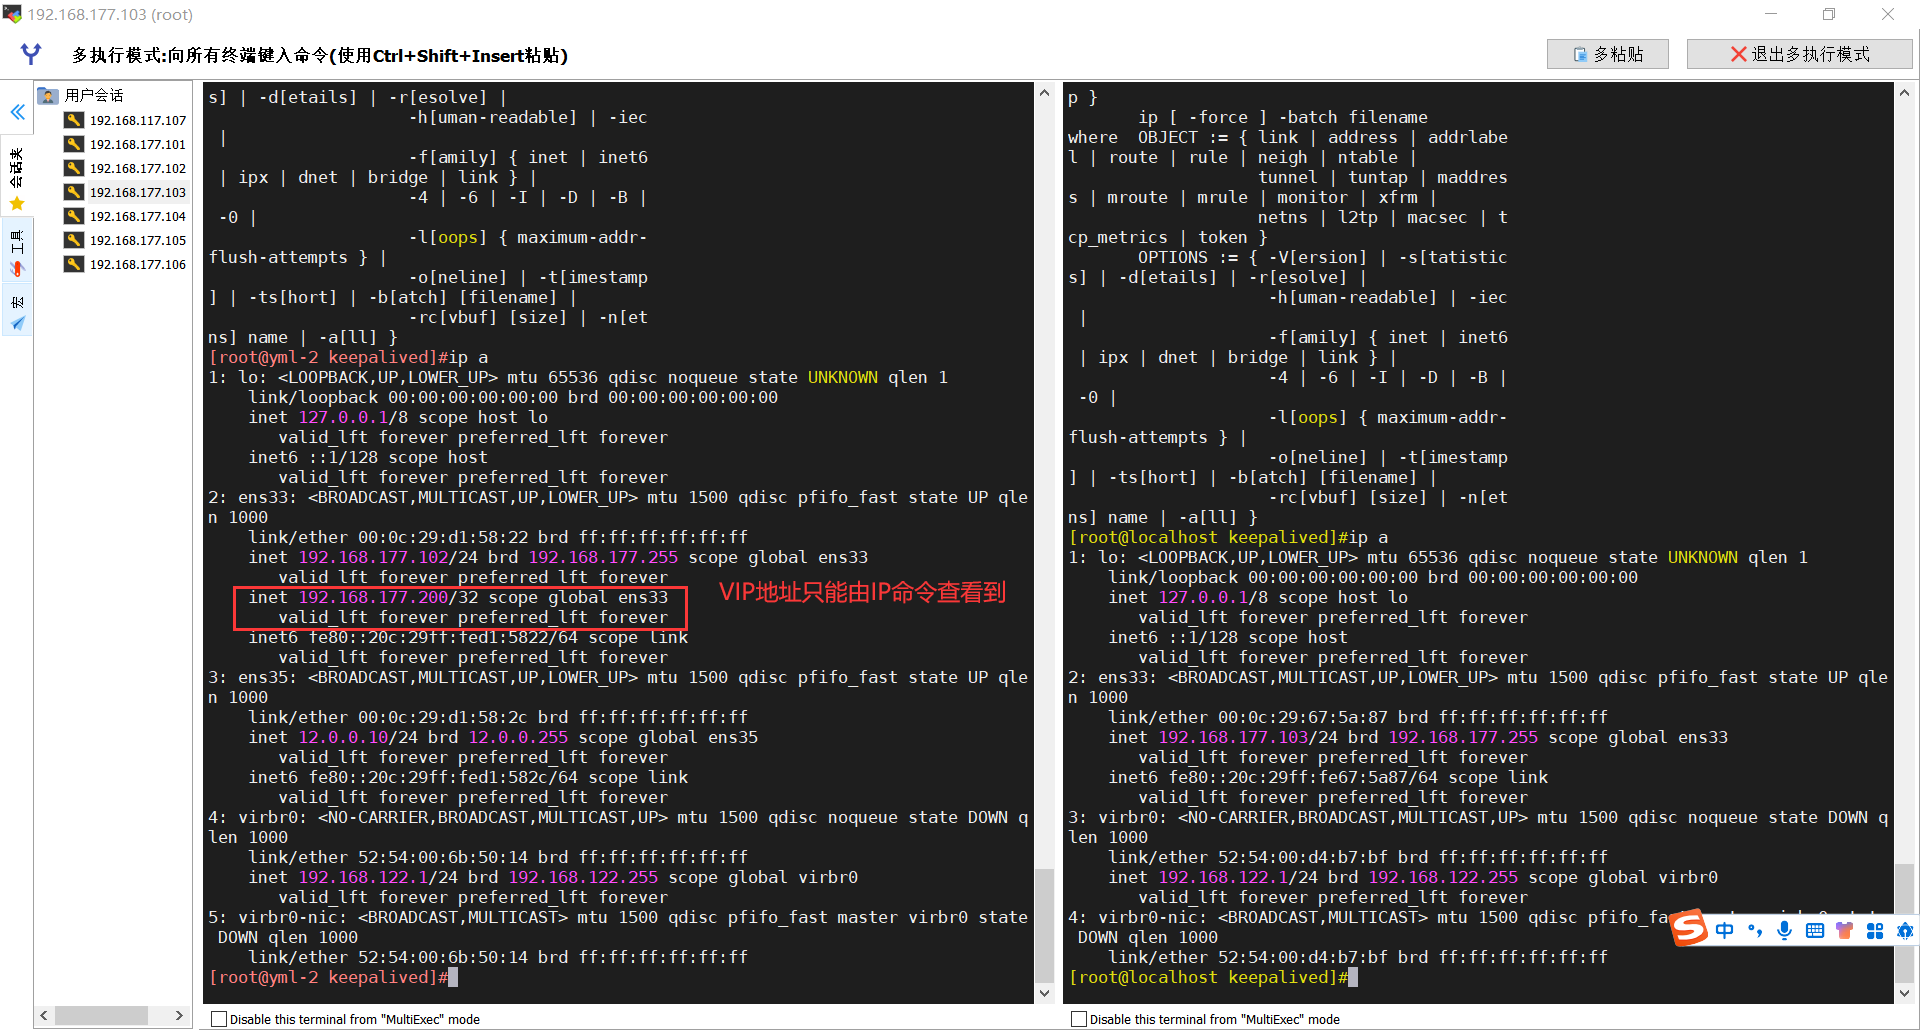Viewport: 1920px width, 1030px height.
Task: Disable left terminal from MultiExec mode
Action: click(219, 1019)
